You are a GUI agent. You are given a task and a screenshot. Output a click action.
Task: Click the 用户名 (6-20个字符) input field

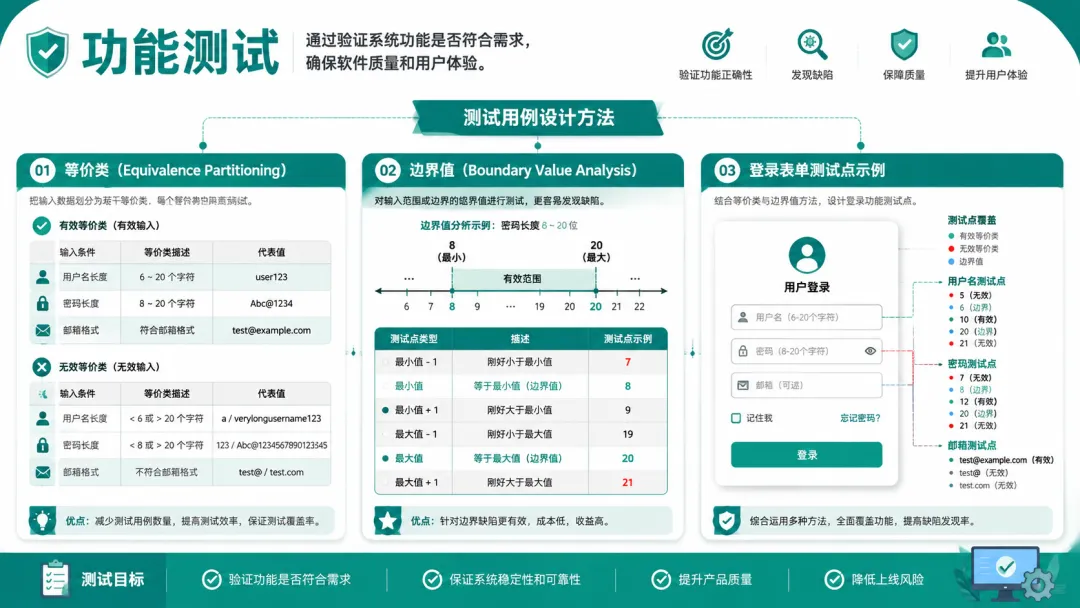[x=807, y=317]
